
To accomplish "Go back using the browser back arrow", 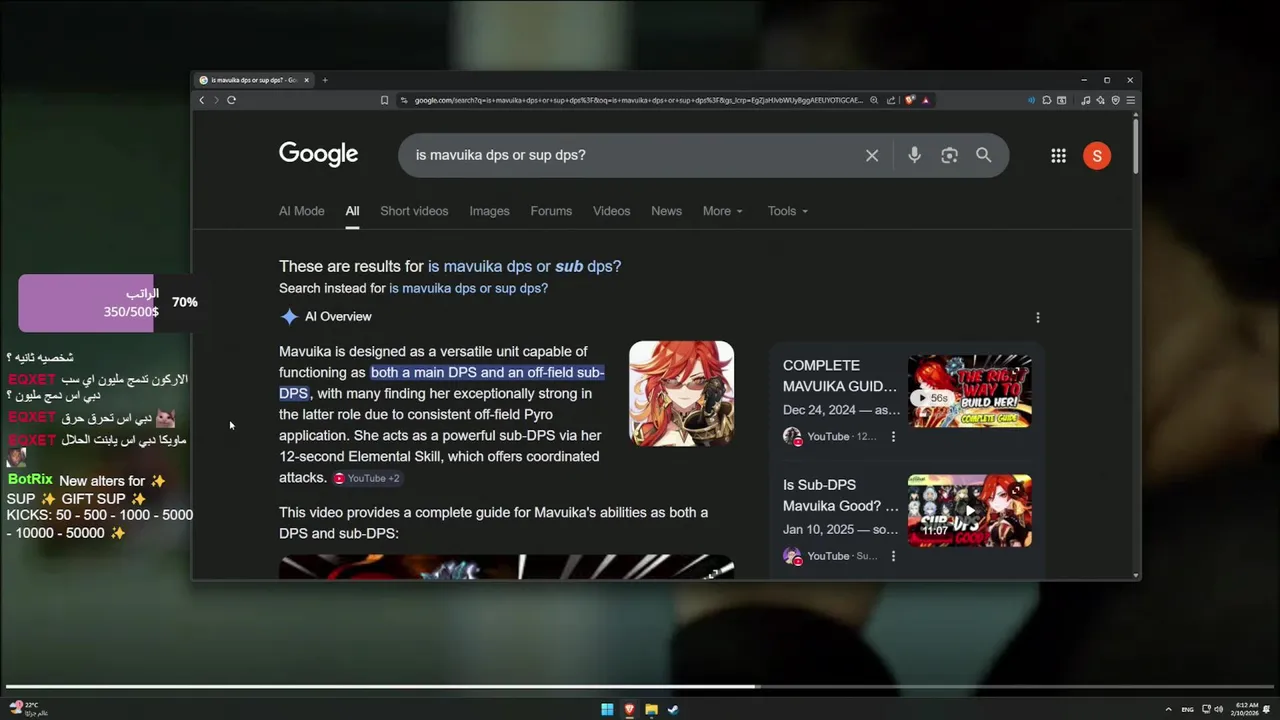I will point(202,100).
